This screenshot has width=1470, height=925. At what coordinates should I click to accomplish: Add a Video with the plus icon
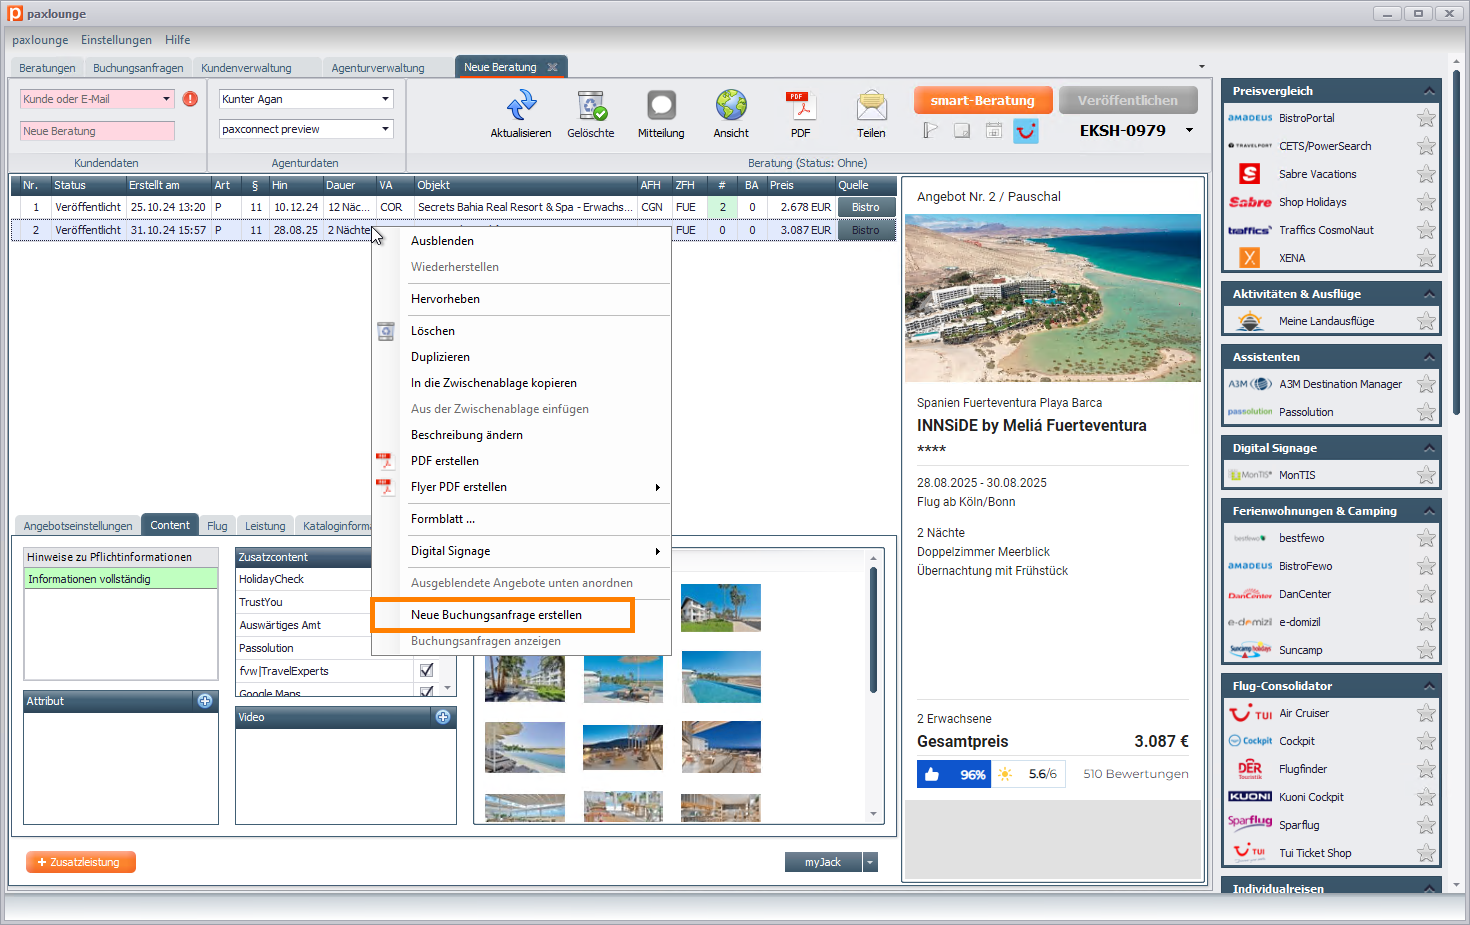click(x=443, y=717)
